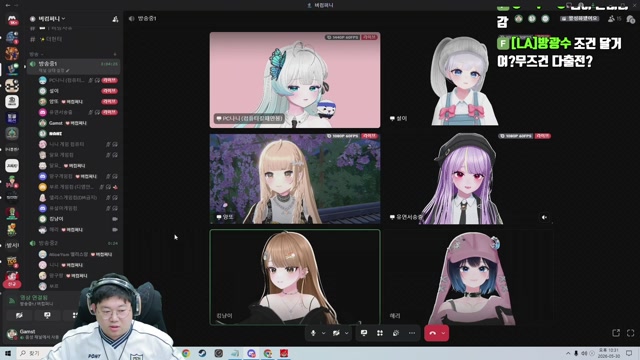Toggle camera button in voice connected panel
This screenshot has height=360, width=640.
point(19,315)
